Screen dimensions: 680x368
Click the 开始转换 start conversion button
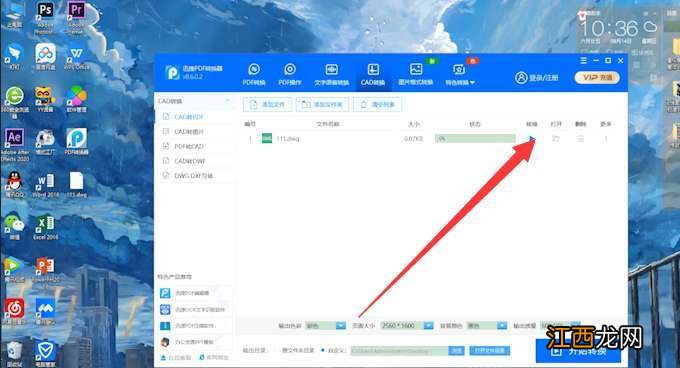[x=579, y=352]
